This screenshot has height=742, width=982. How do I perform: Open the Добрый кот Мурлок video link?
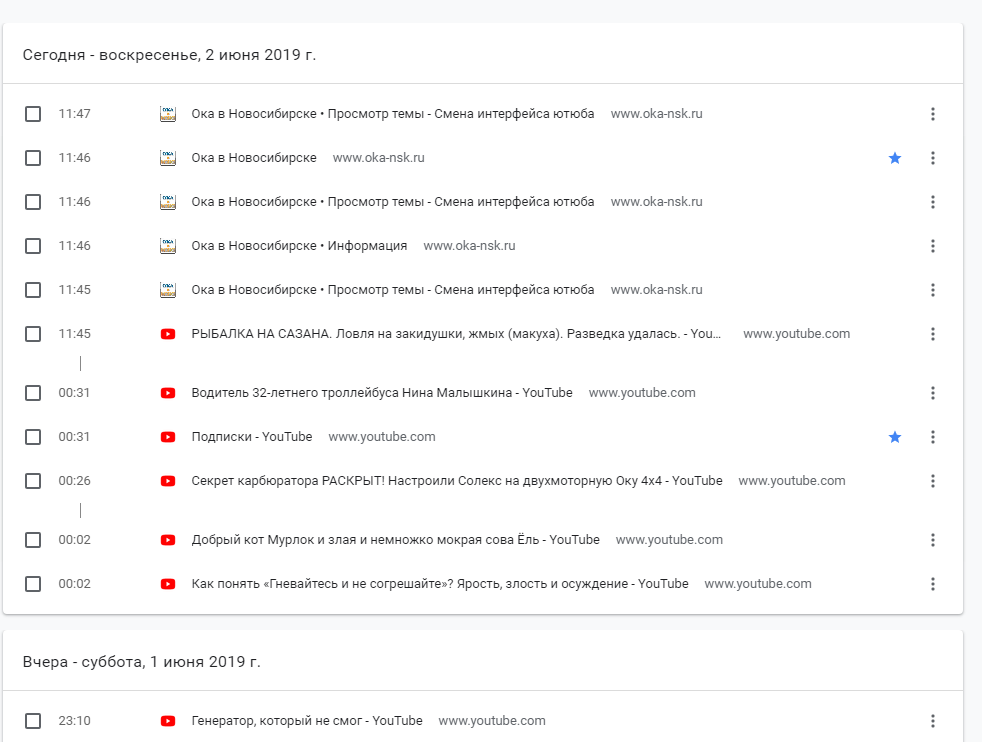point(395,540)
